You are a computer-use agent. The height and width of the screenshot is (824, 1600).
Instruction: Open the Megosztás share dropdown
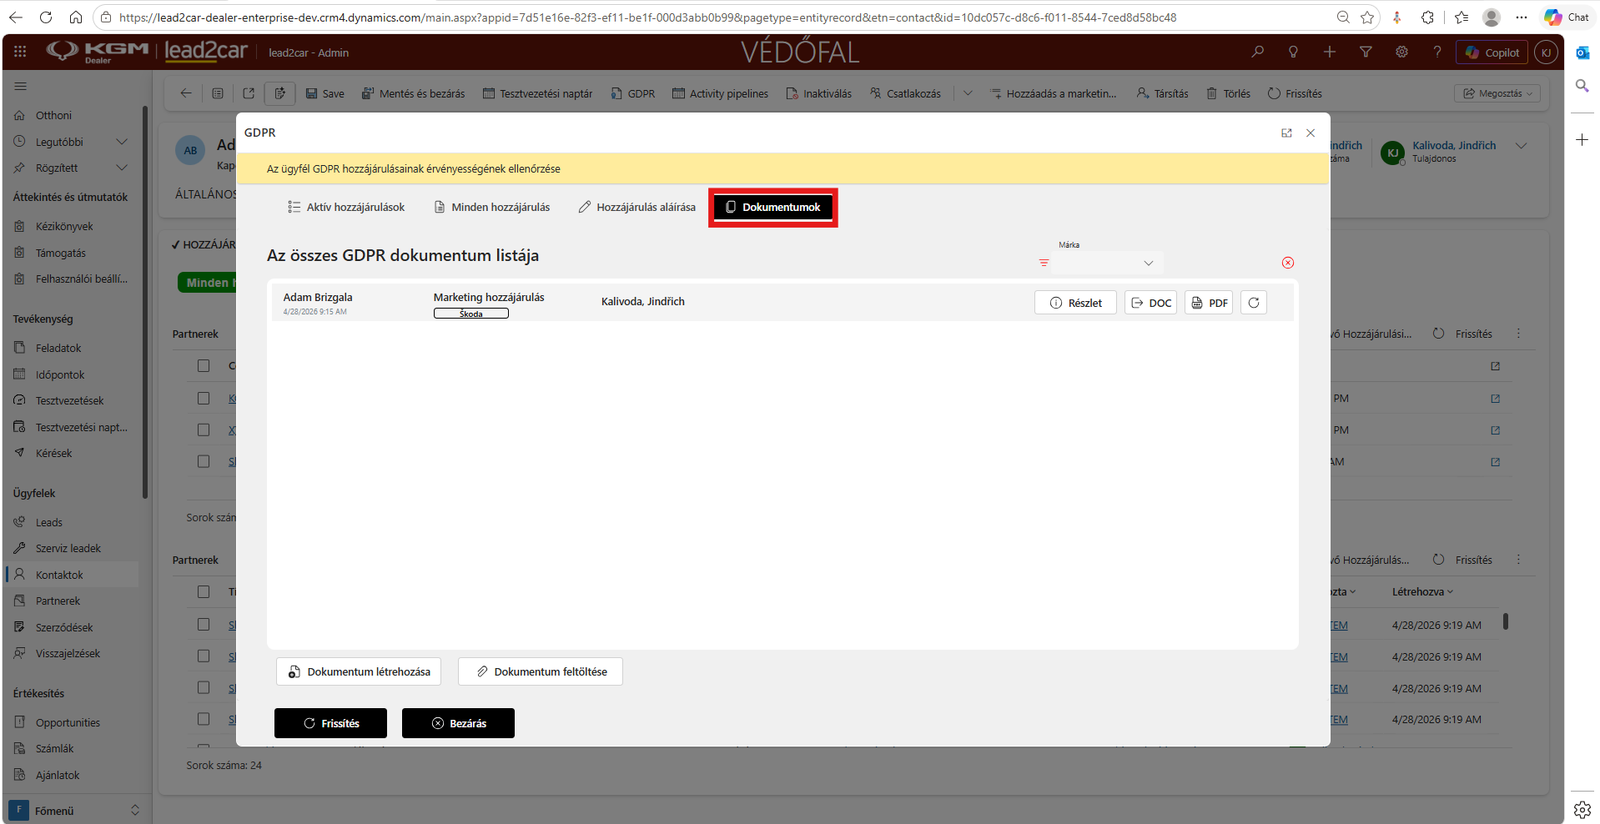click(x=1497, y=93)
